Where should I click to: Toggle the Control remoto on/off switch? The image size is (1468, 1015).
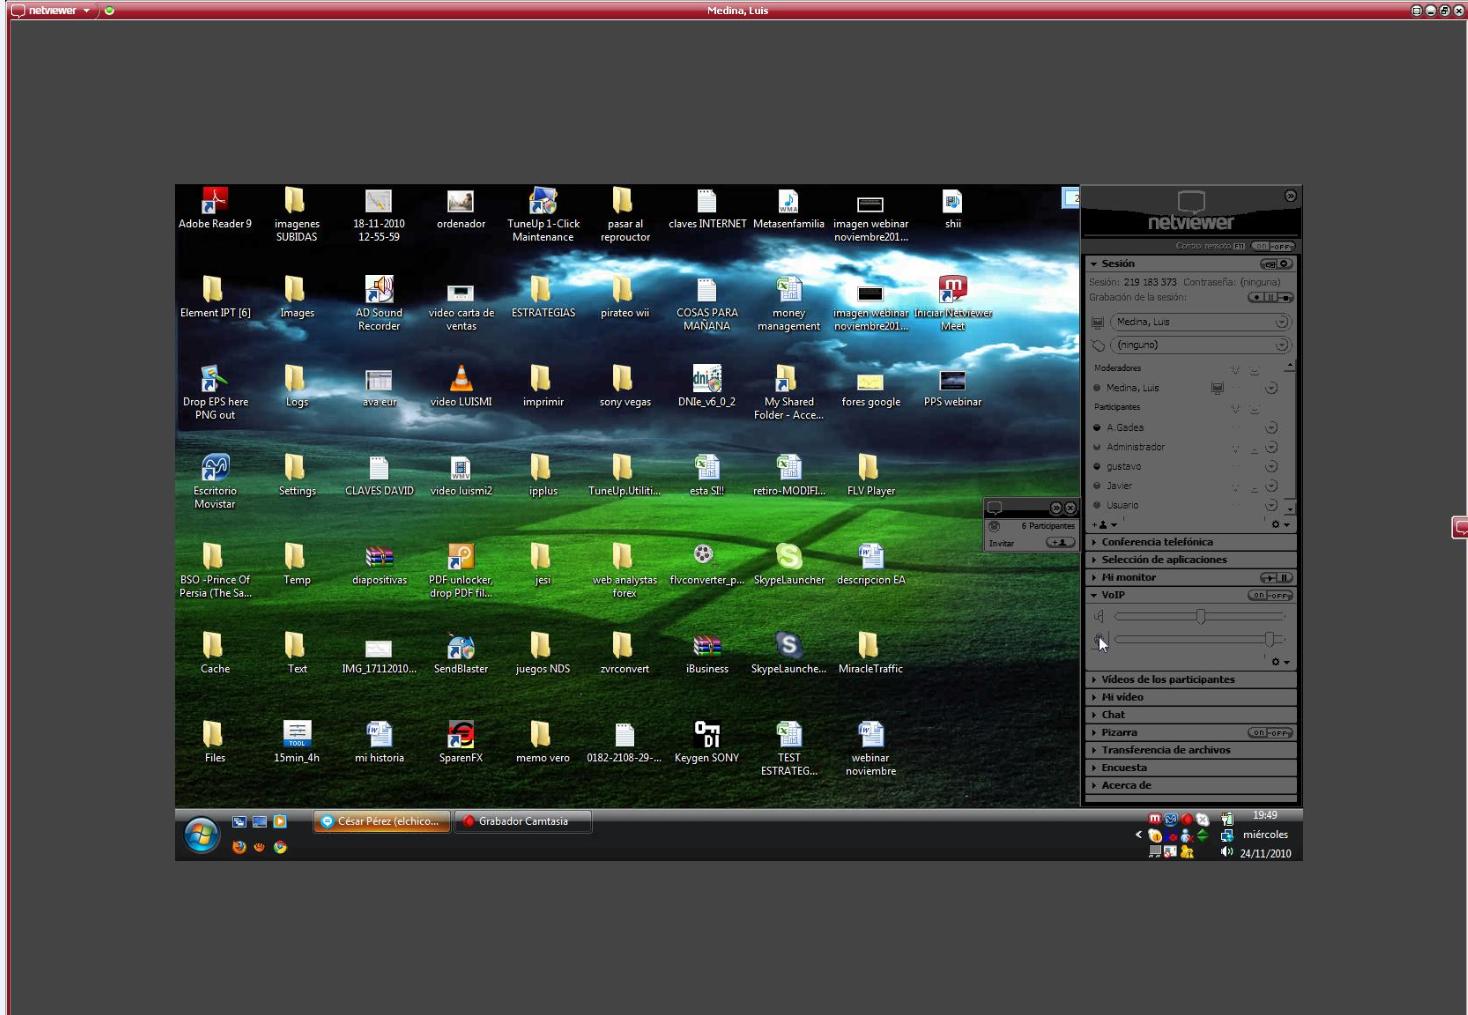1272,246
